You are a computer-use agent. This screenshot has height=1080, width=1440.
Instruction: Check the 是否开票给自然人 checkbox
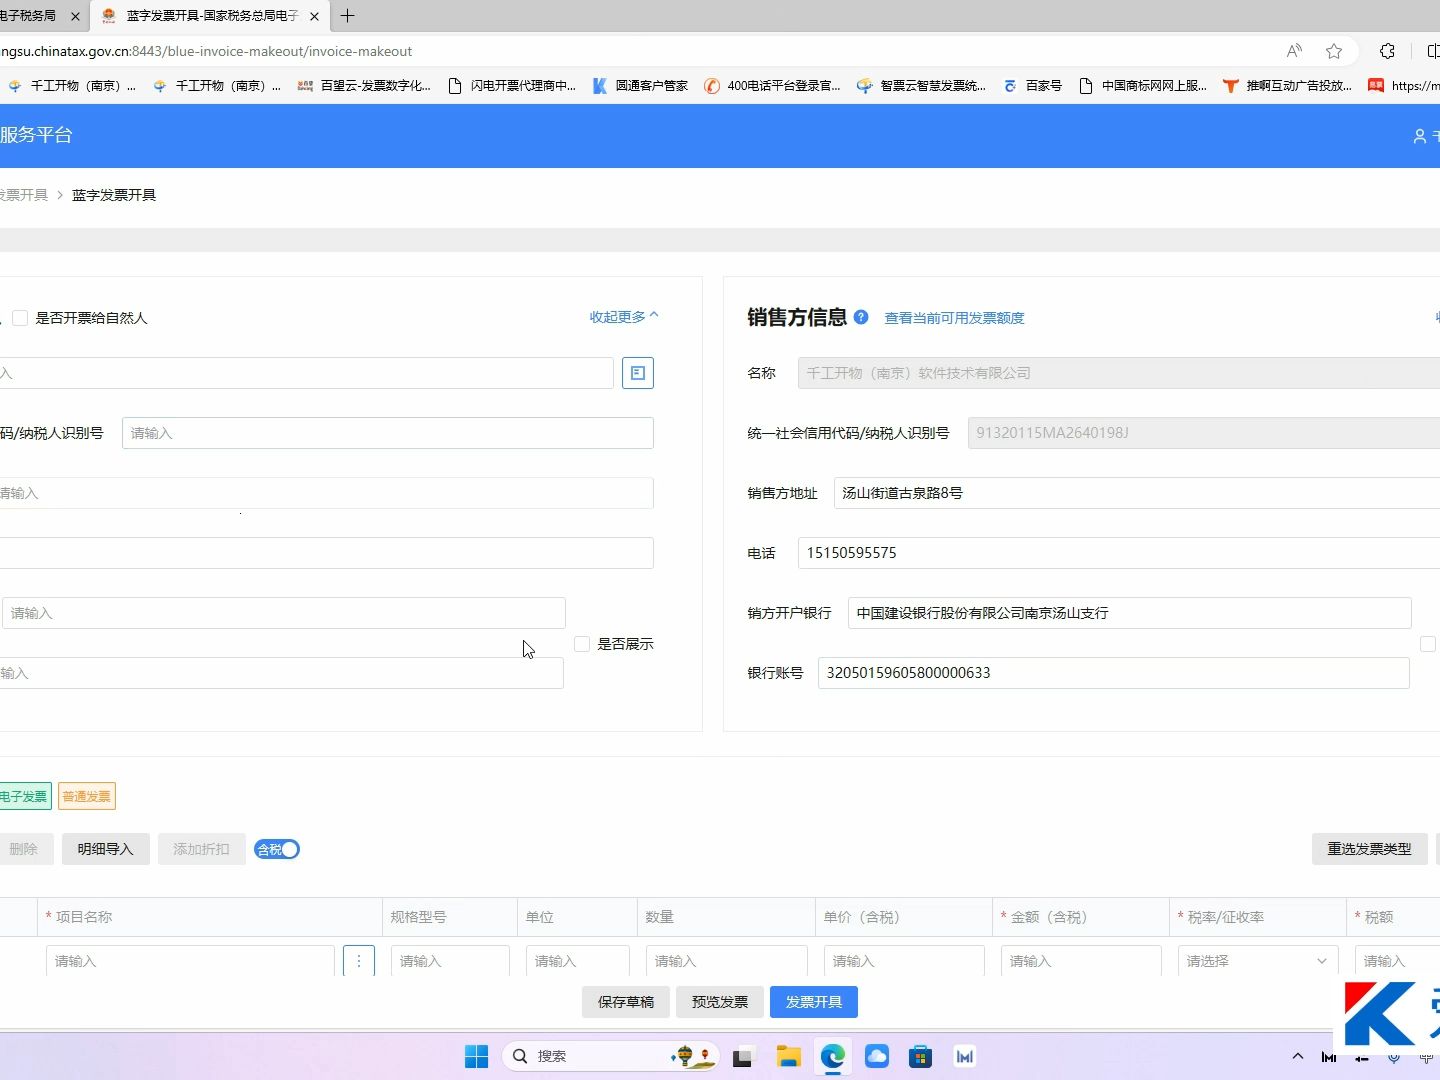tap(20, 318)
